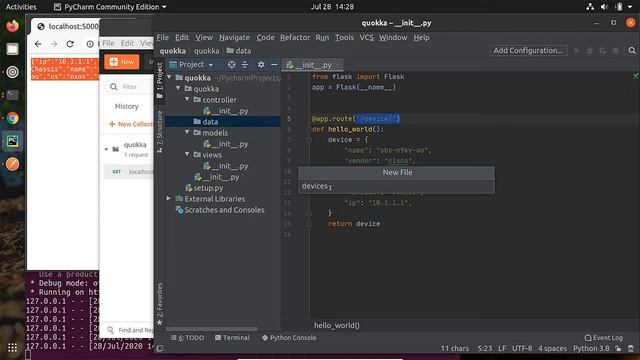Viewport: 640px width, 360px height.
Task: Open the VCS menu
Action: [x=367, y=38]
